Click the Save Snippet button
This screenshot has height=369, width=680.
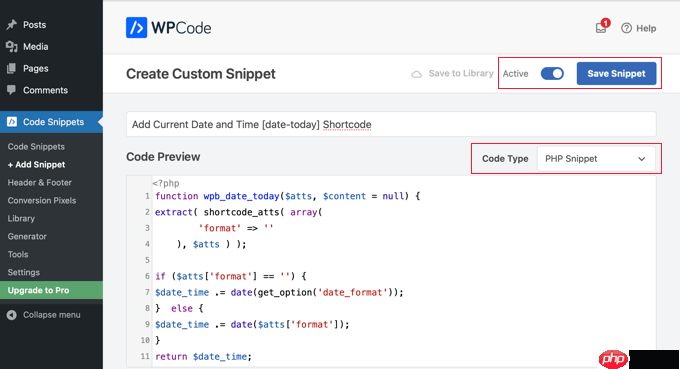point(616,74)
